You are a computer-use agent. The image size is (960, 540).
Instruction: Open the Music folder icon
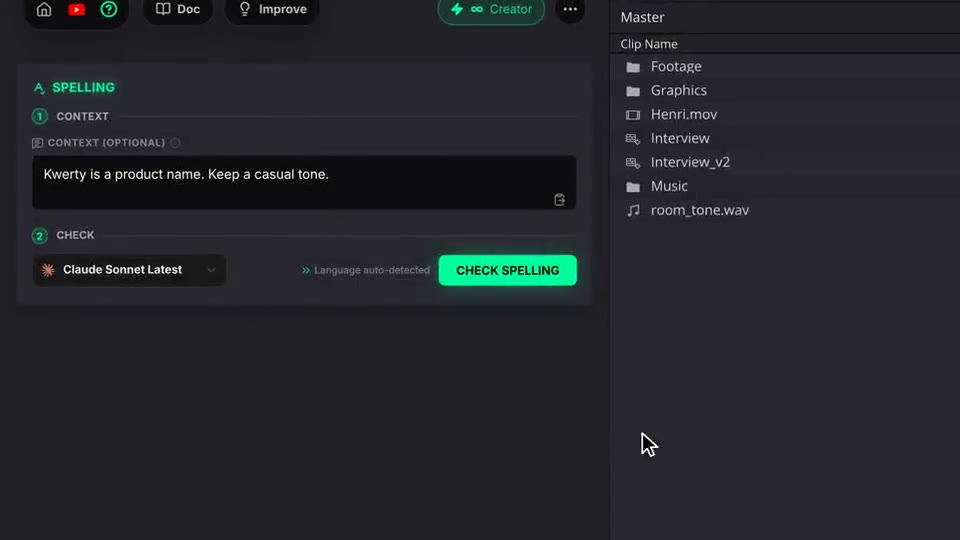pos(633,187)
